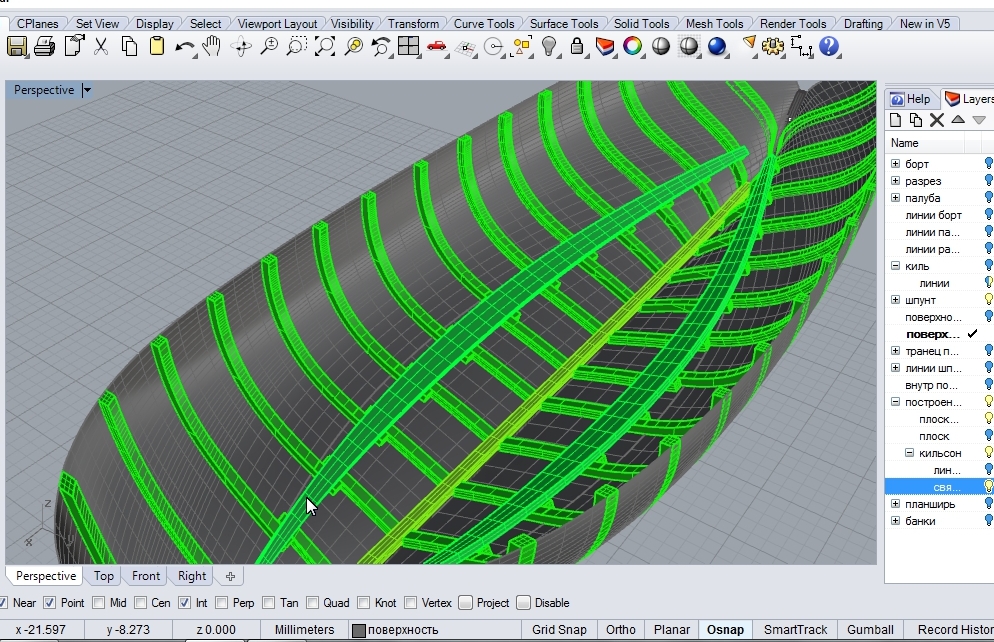Select the Pan hand tool
Viewport: 994px width, 642px height.
tap(212, 46)
